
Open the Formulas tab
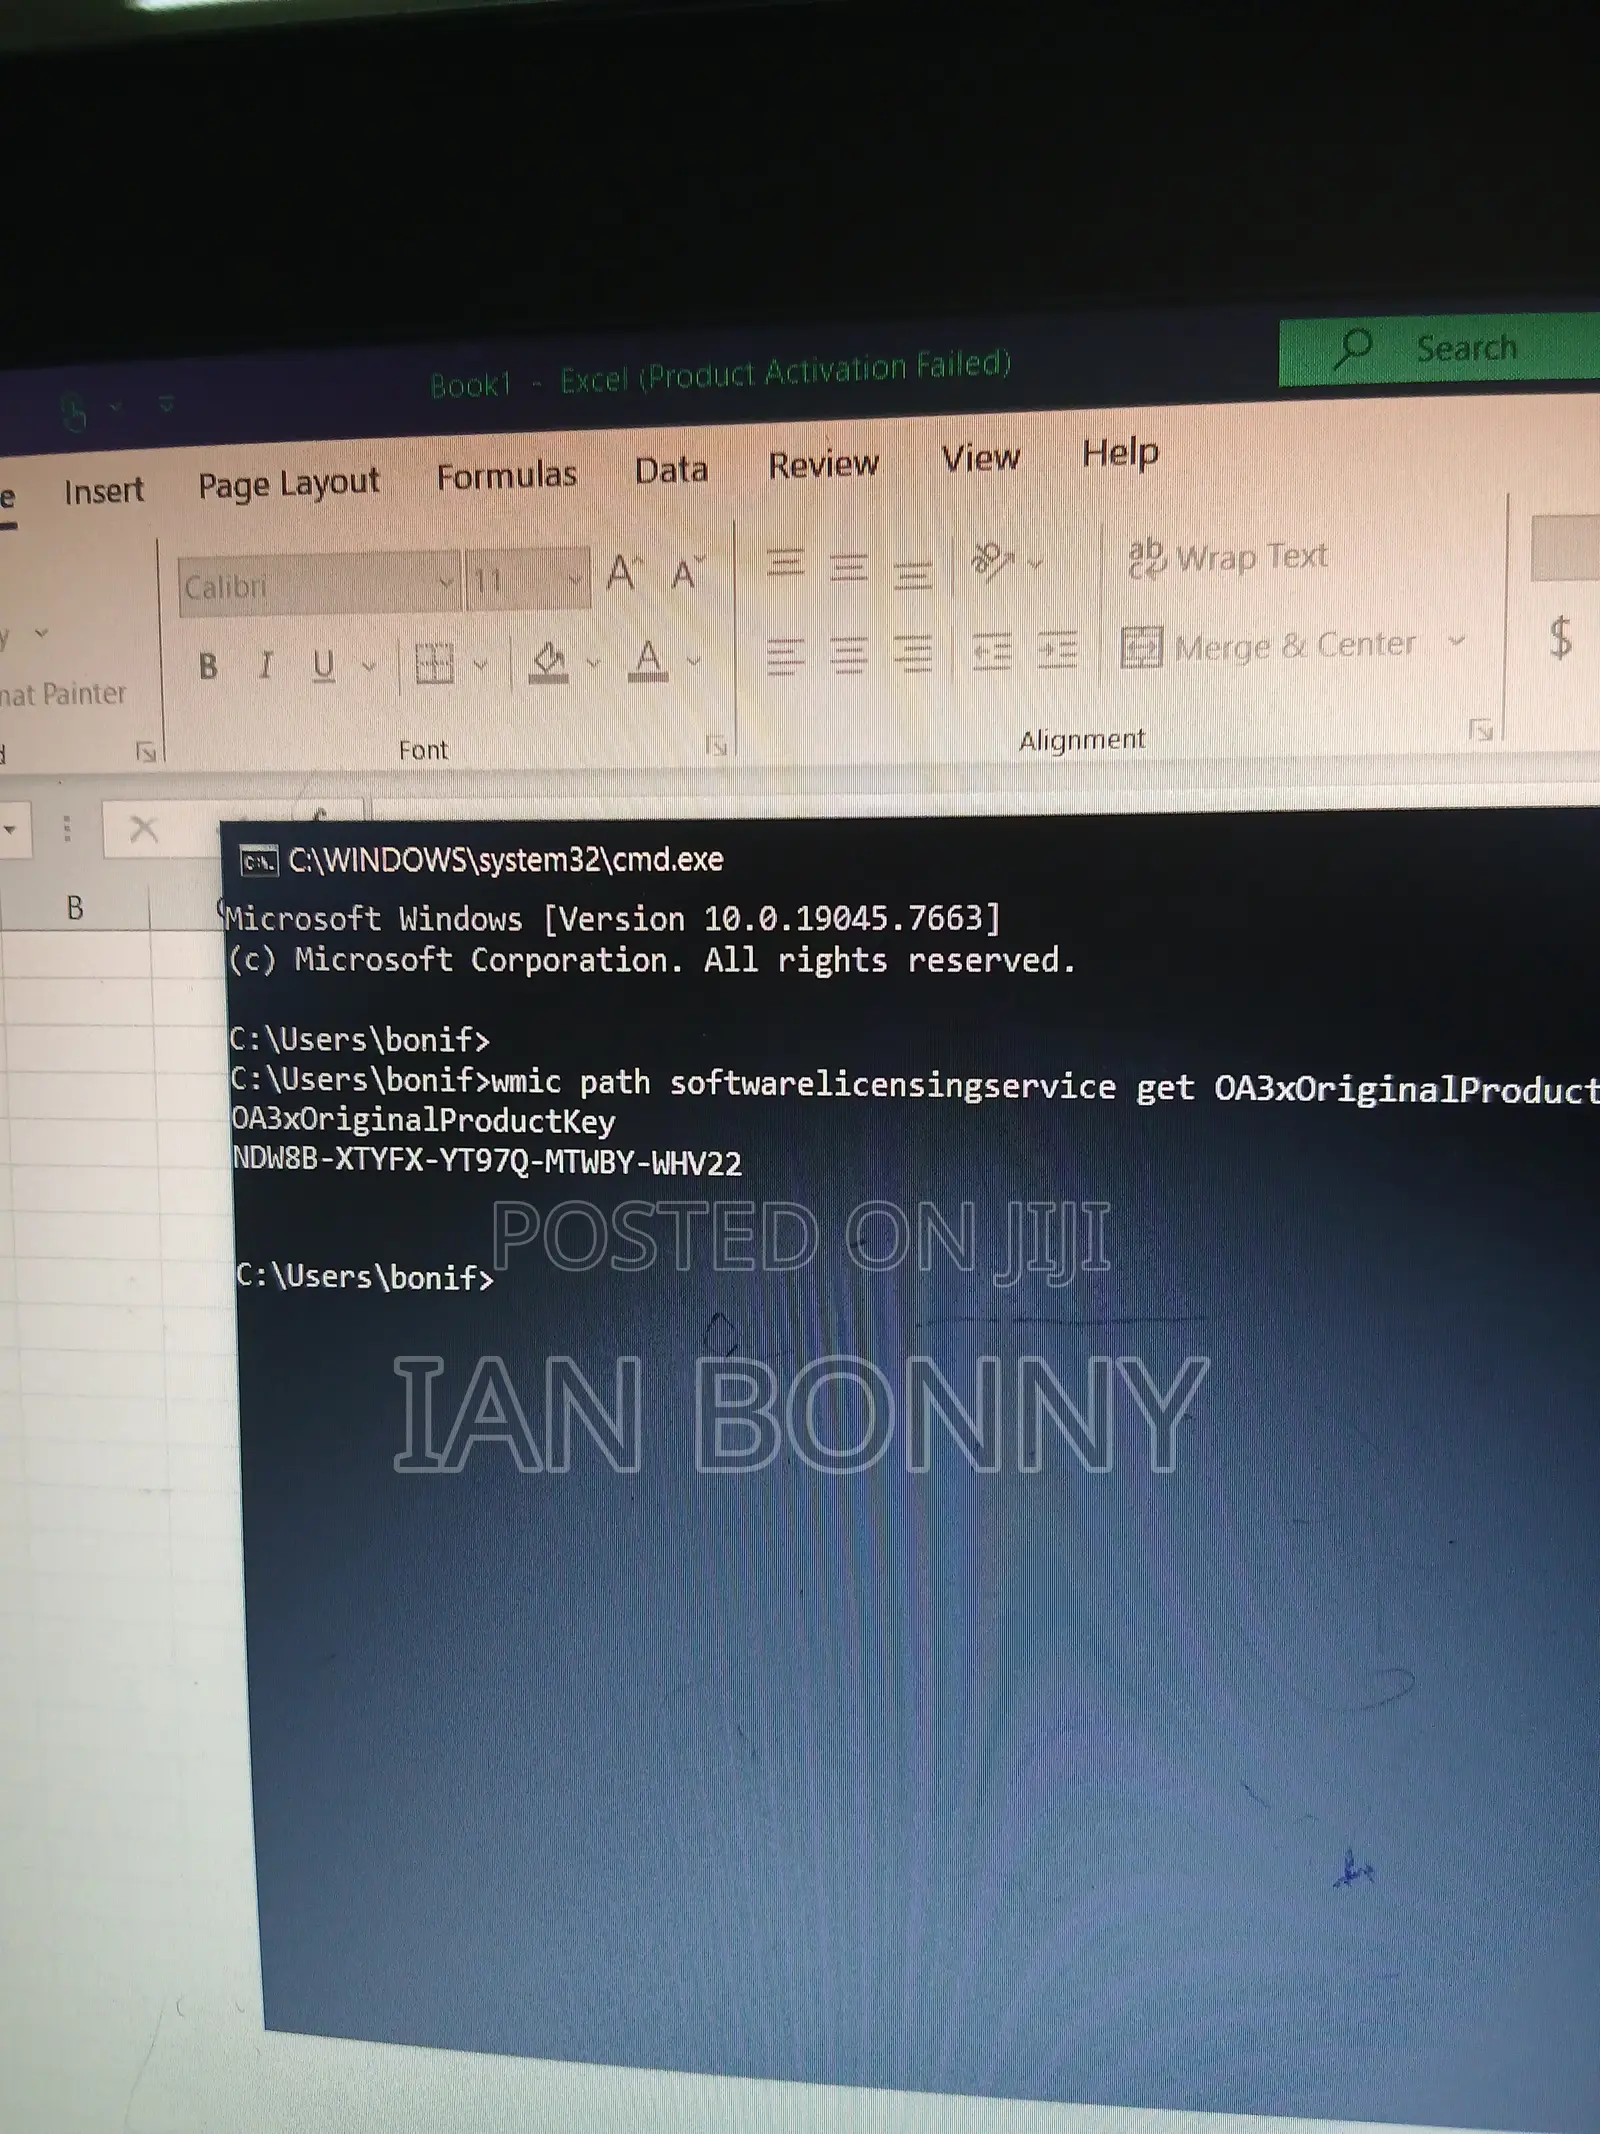click(x=506, y=475)
